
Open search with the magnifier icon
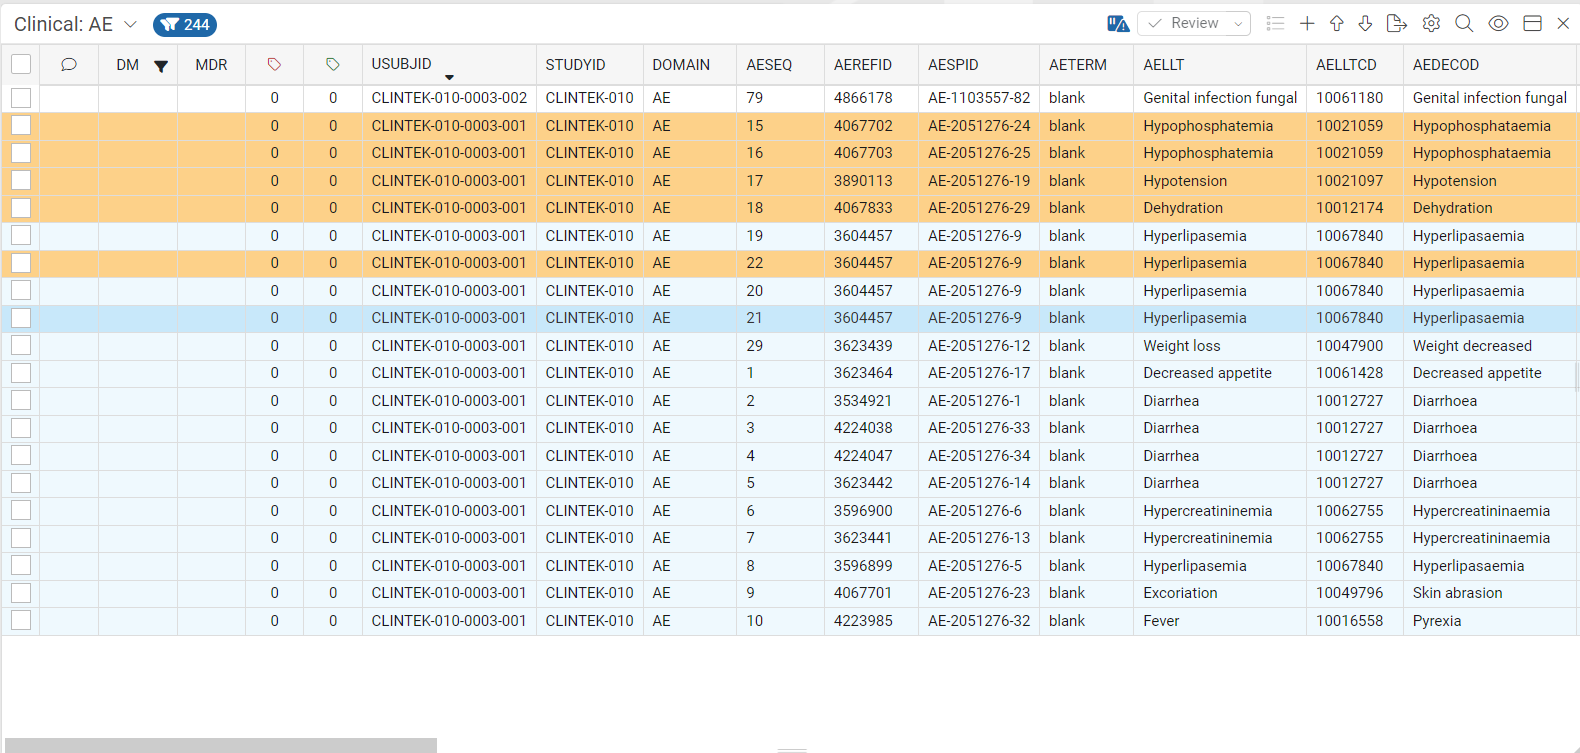coord(1464,24)
